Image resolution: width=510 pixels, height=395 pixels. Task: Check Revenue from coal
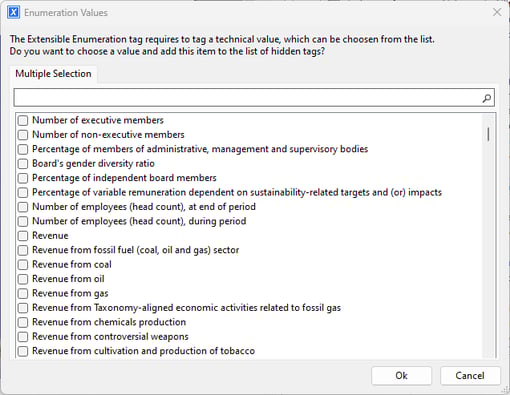pos(23,265)
